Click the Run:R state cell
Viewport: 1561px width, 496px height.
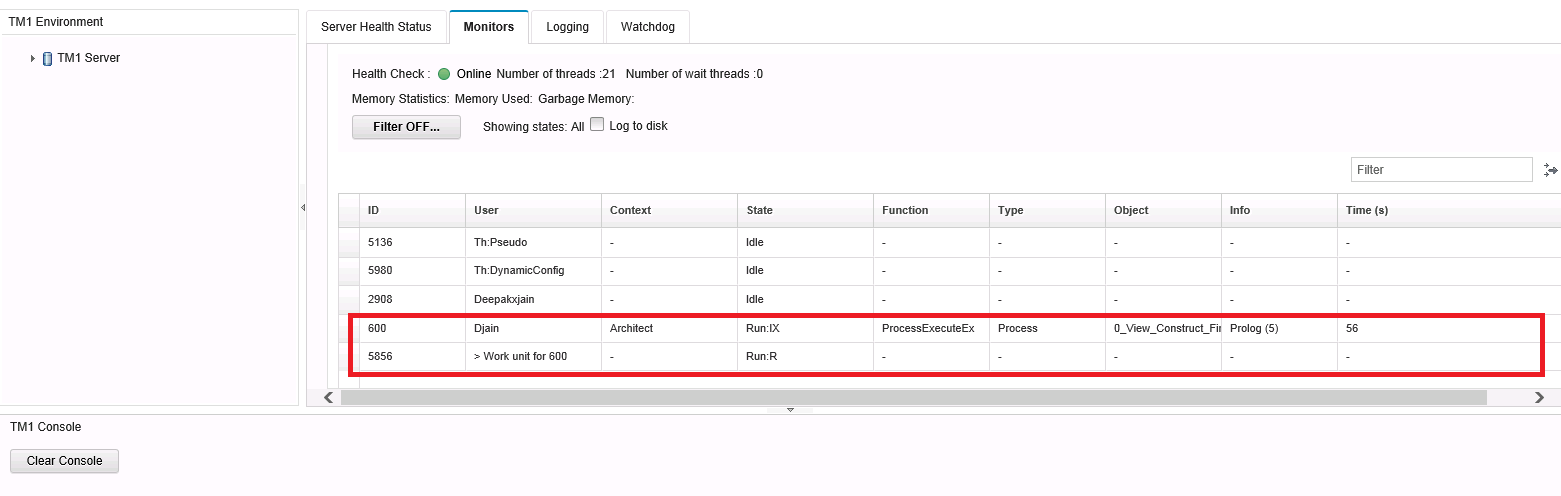pos(806,356)
